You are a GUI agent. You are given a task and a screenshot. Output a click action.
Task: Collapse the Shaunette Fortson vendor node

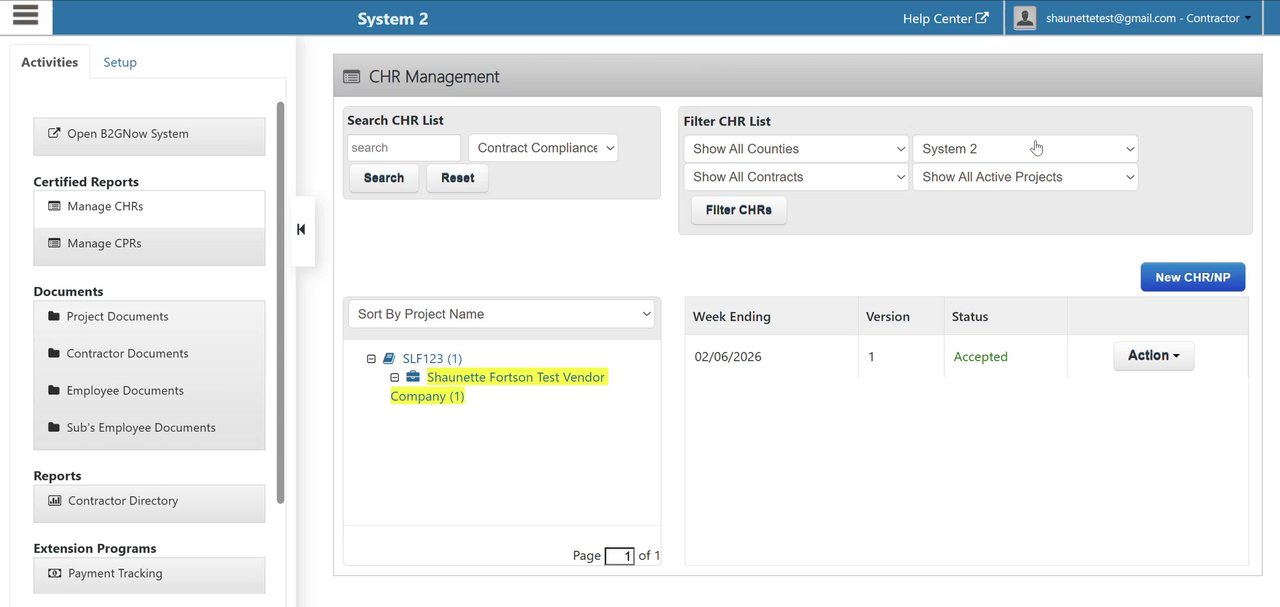[x=395, y=377]
